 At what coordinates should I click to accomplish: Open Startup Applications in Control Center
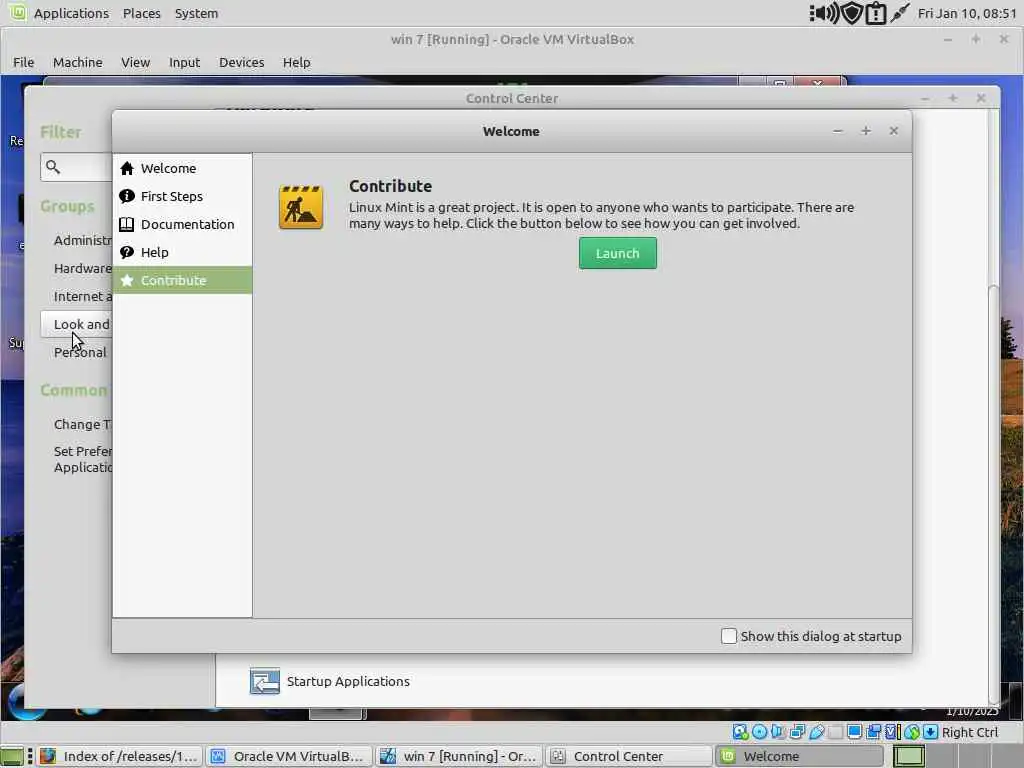[348, 681]
